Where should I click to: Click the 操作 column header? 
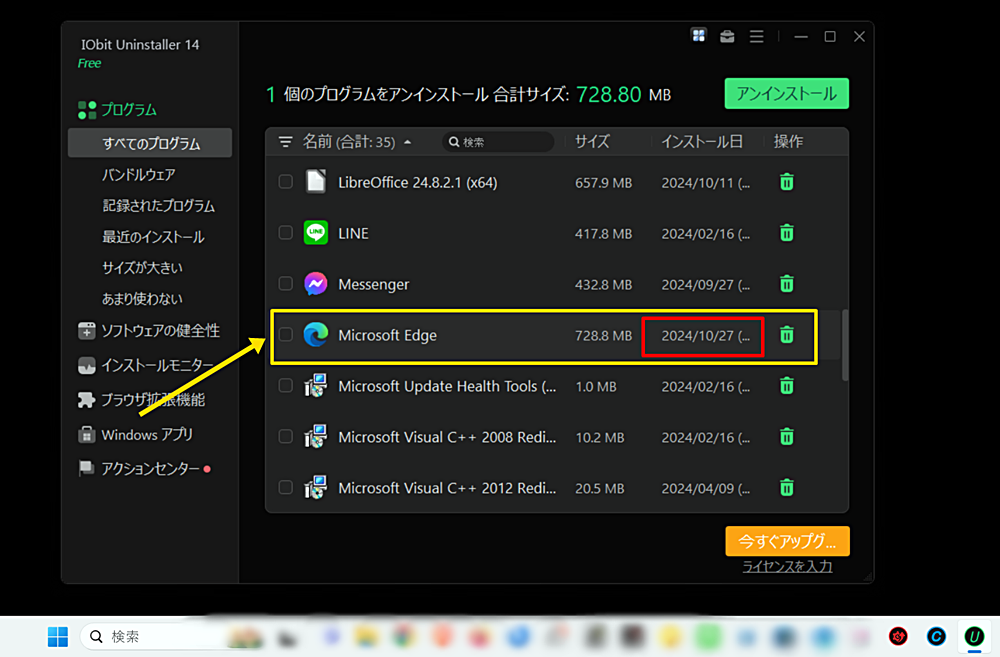(788, 142)
